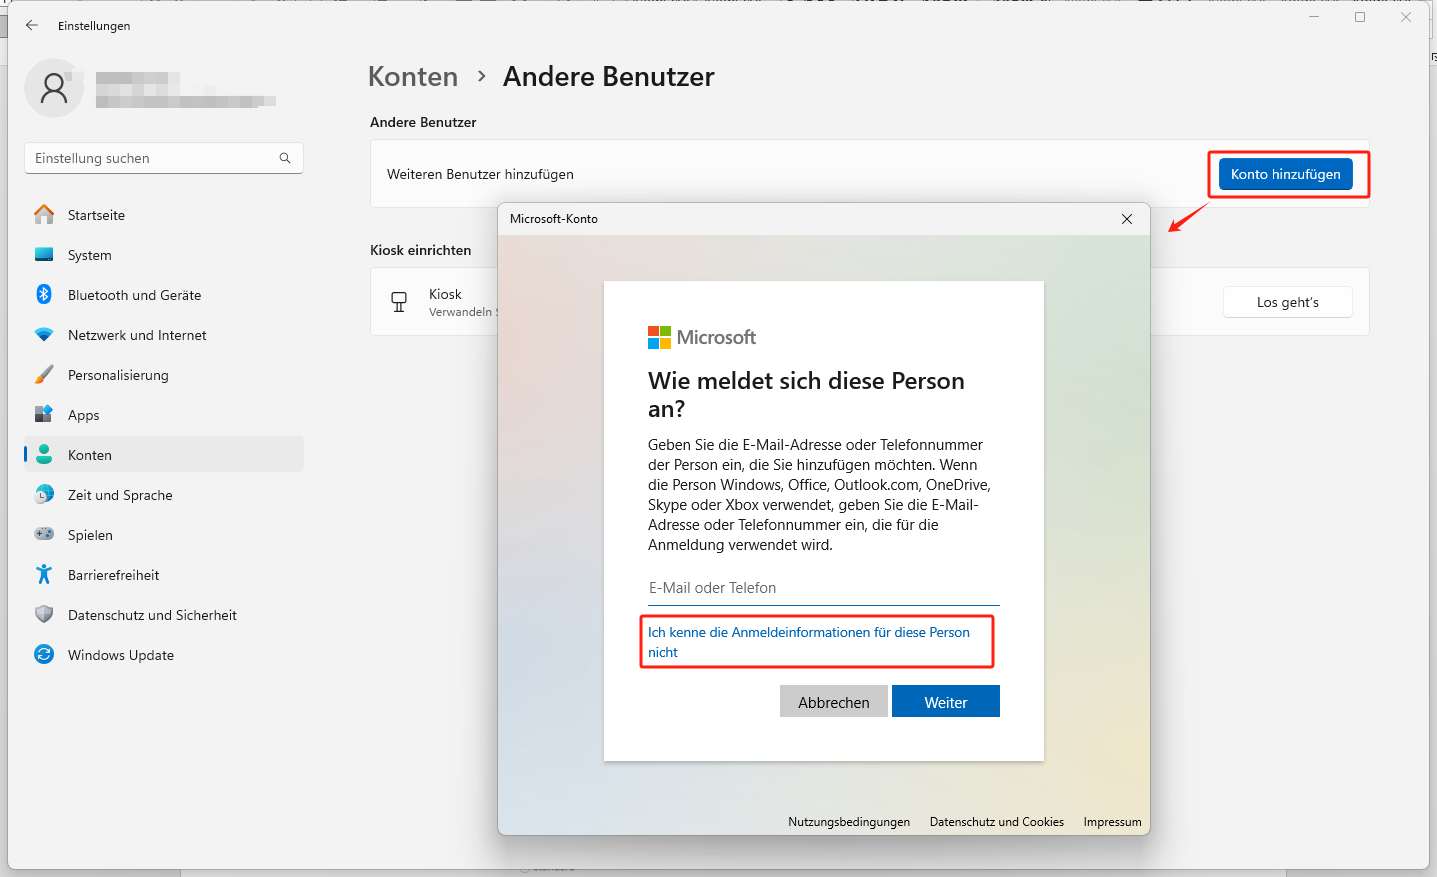Open Netzwerk und Internet category

164,335
